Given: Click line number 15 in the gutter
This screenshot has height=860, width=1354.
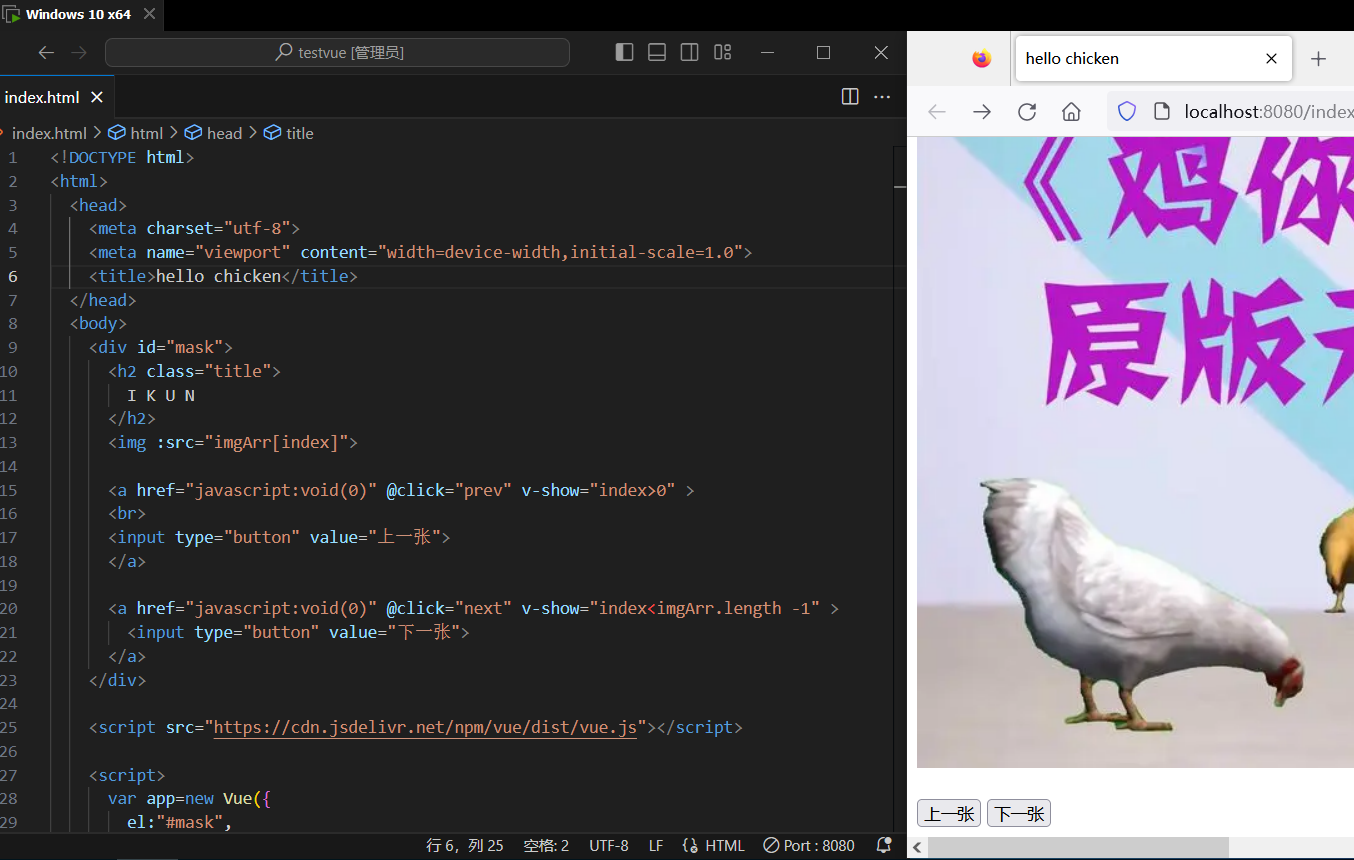Looking at the screenshot, I should pos(10,490).
